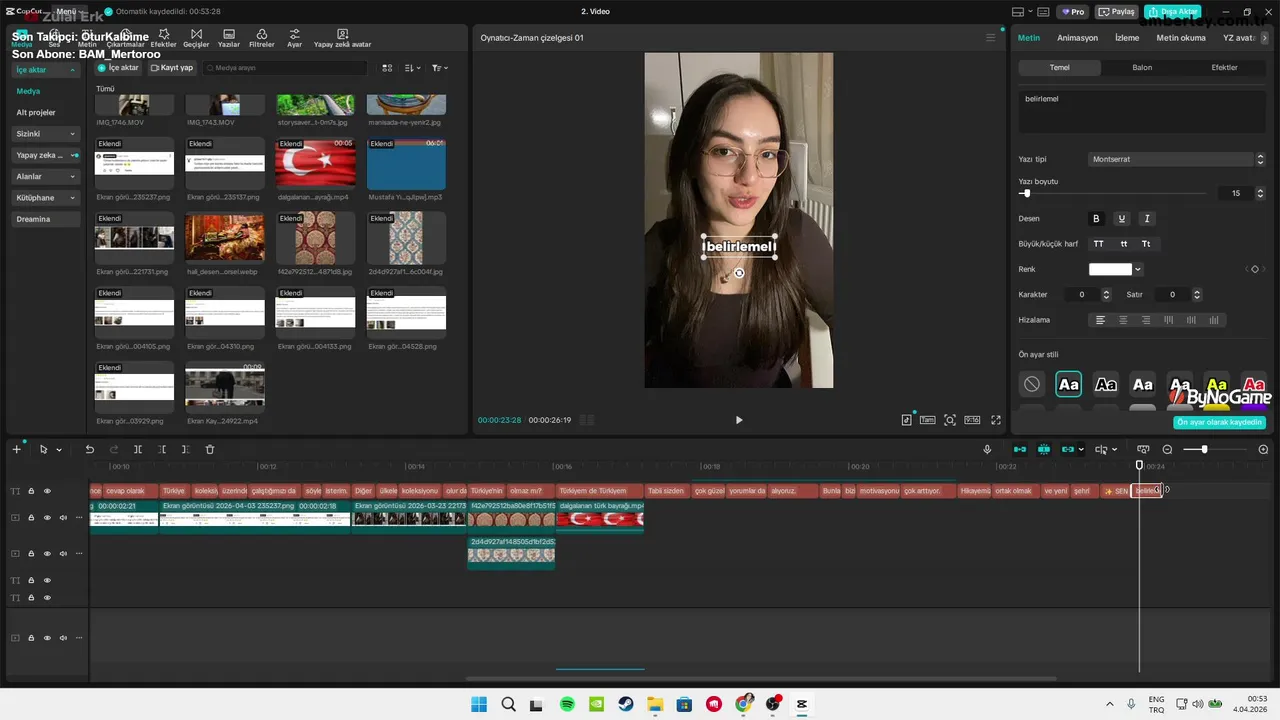Switch to the Efektler sub-tab in text panel
The width and height of the screenshot is (1280, 720).
tap(1224, 68)
